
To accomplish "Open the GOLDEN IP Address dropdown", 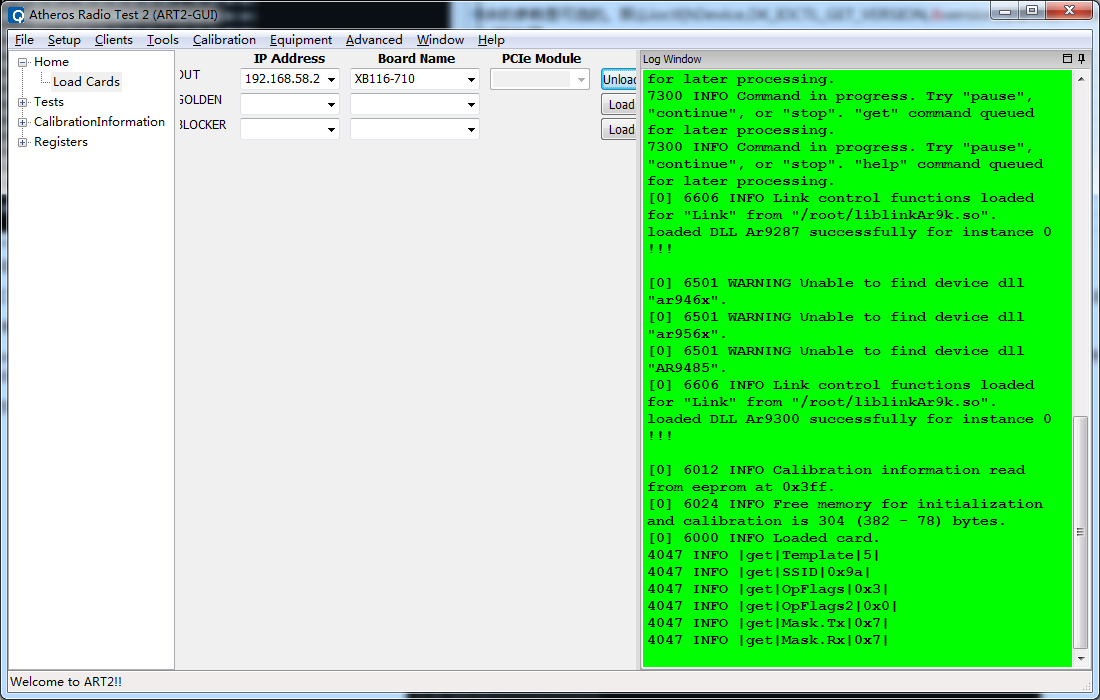I will coord(331,105).
